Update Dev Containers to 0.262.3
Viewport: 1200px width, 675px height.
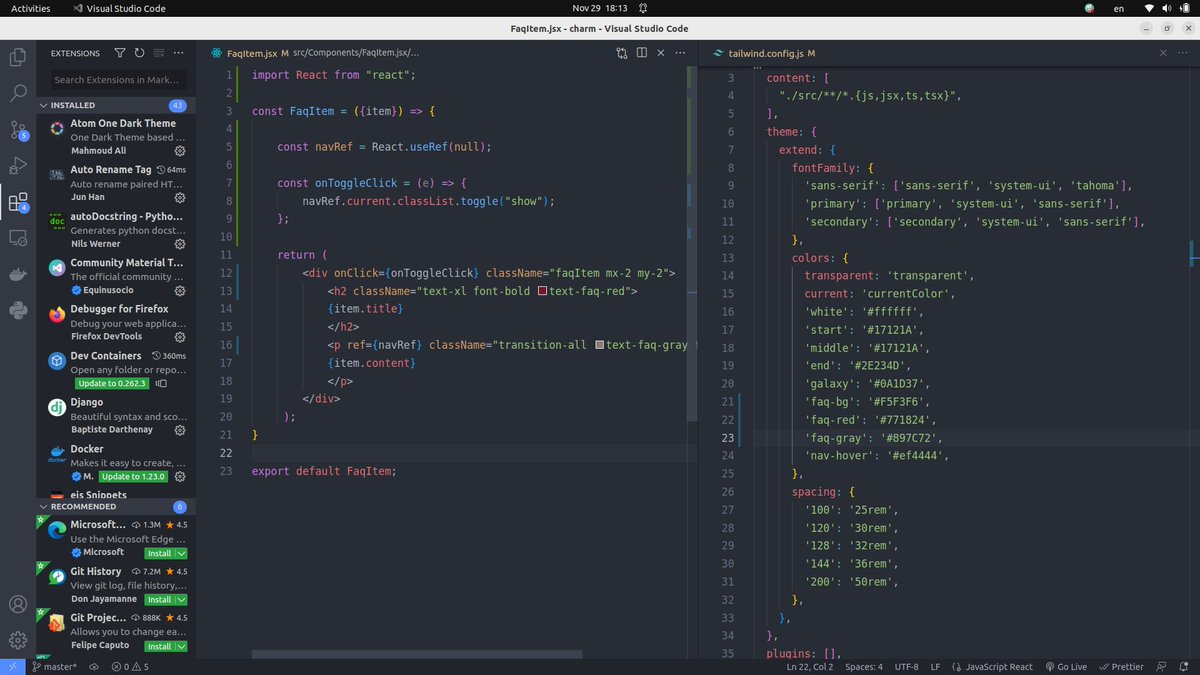click(x=112, y=383)
